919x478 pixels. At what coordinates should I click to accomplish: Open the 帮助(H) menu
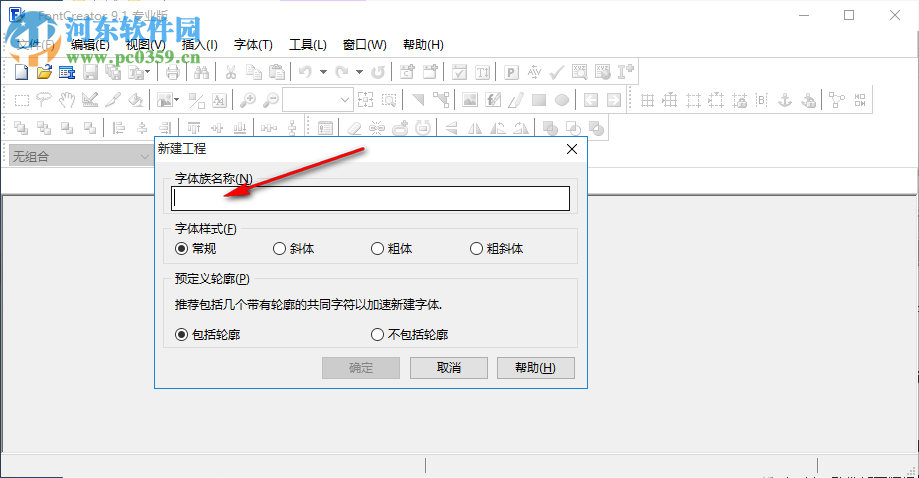coord(423,45)
